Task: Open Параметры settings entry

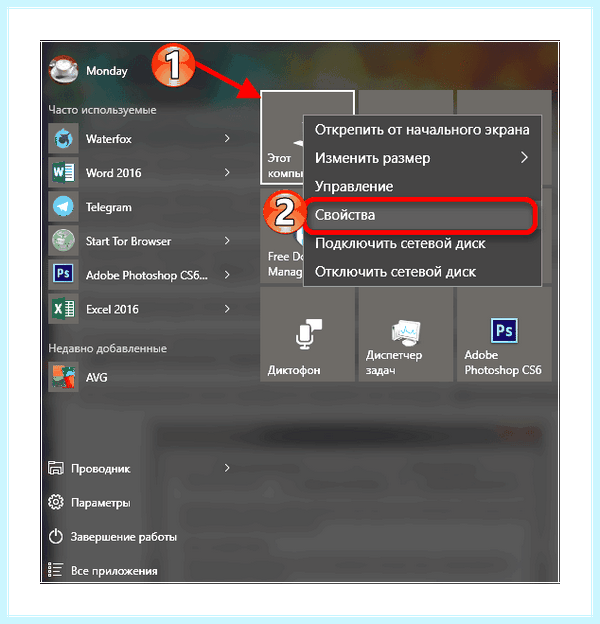Action: 101,503
